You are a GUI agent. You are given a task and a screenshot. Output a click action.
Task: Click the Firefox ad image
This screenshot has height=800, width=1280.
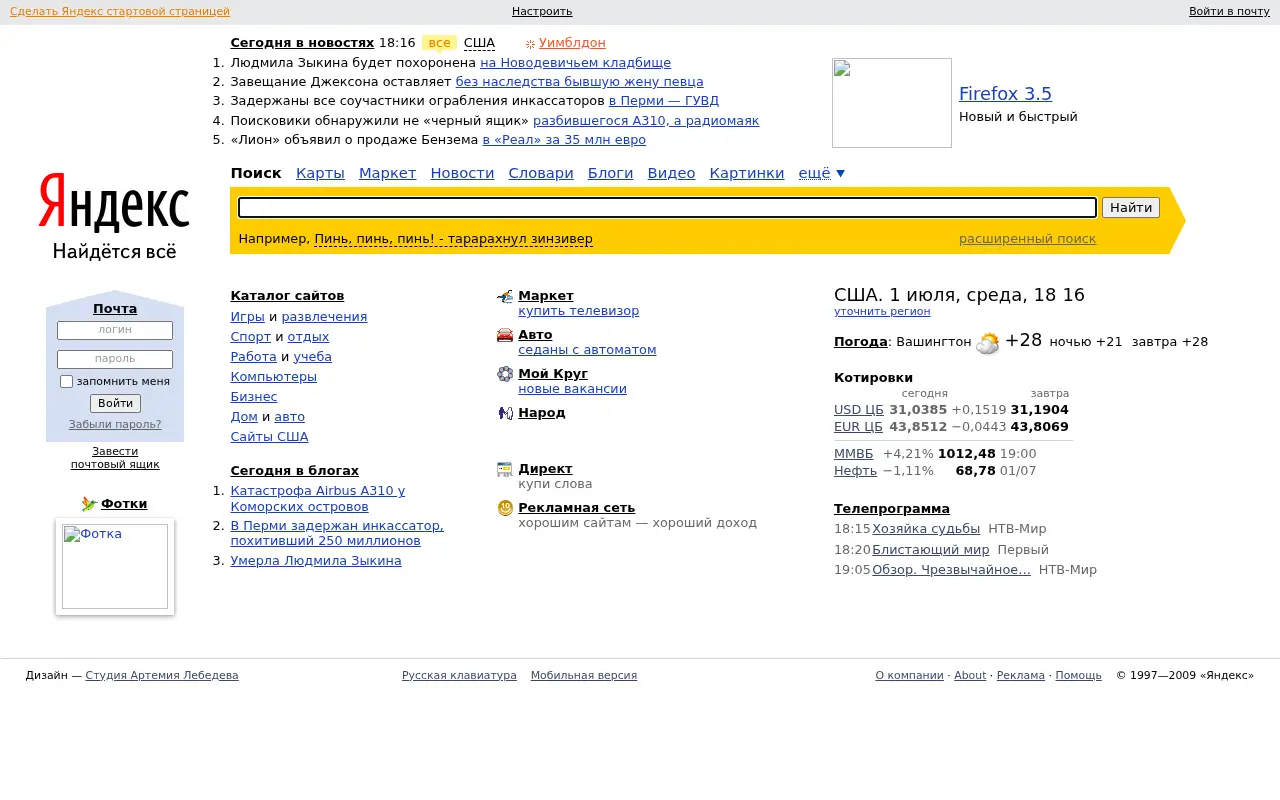(892, 103)
